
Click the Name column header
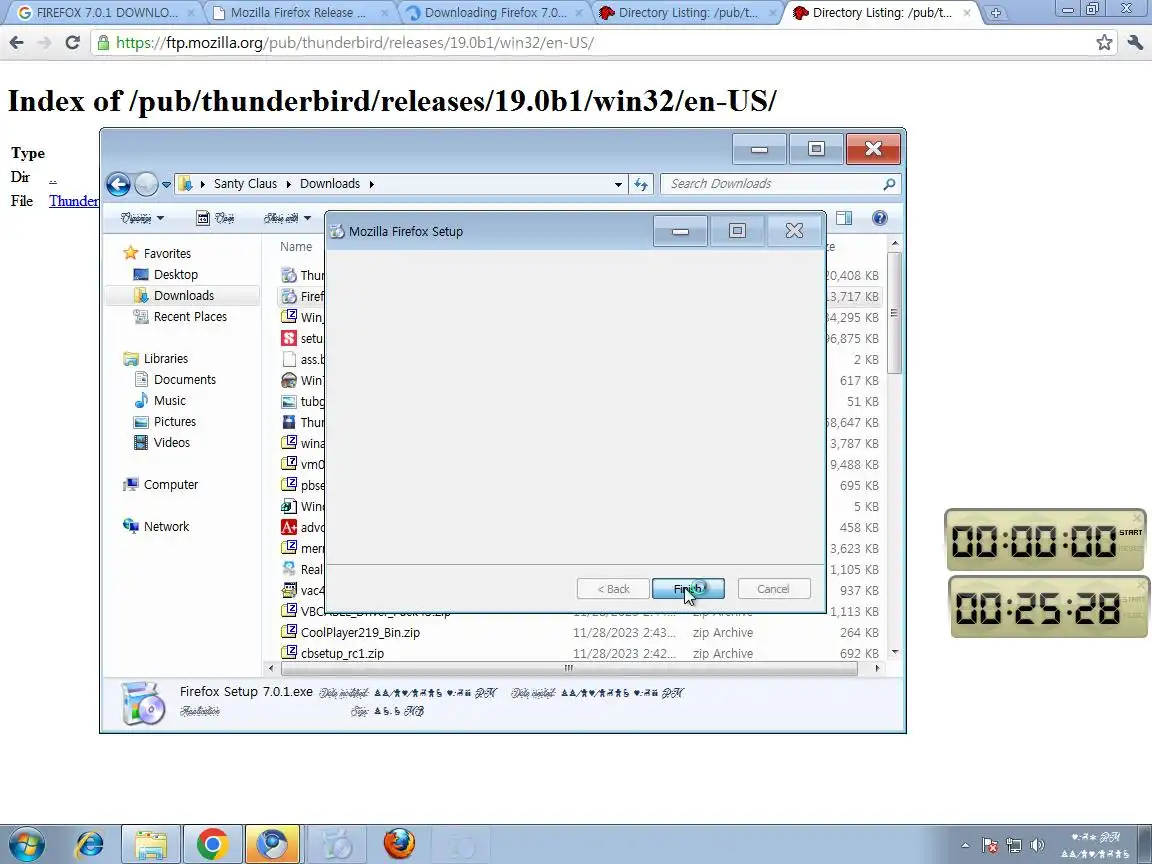pyautogui.click(x=296, y=247)
